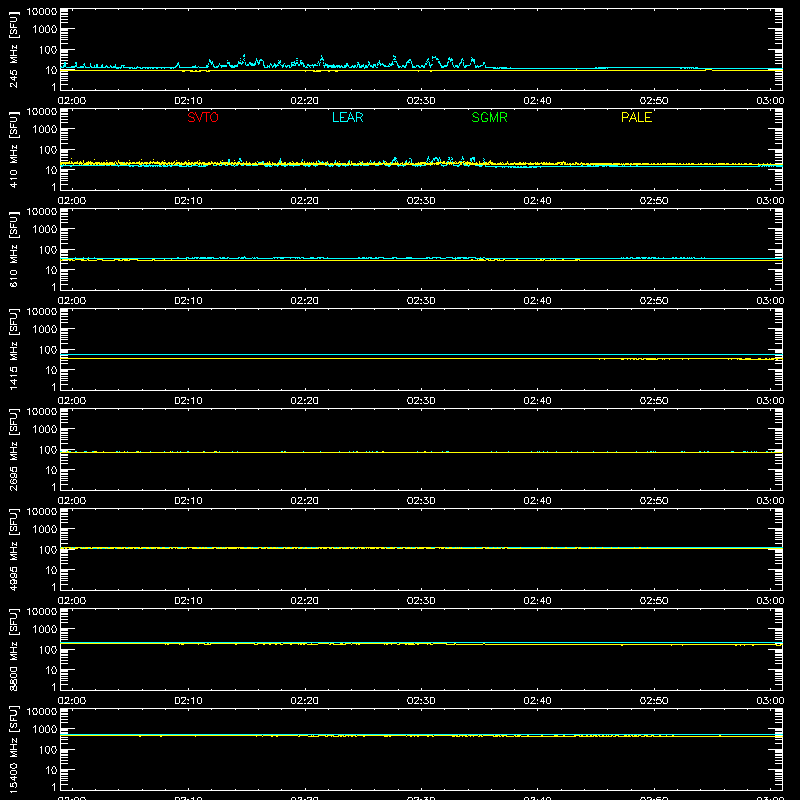Click 02:00 tick under the 2695 MHz plot
This screenshot has width=800, height=800.
[72, 501]
